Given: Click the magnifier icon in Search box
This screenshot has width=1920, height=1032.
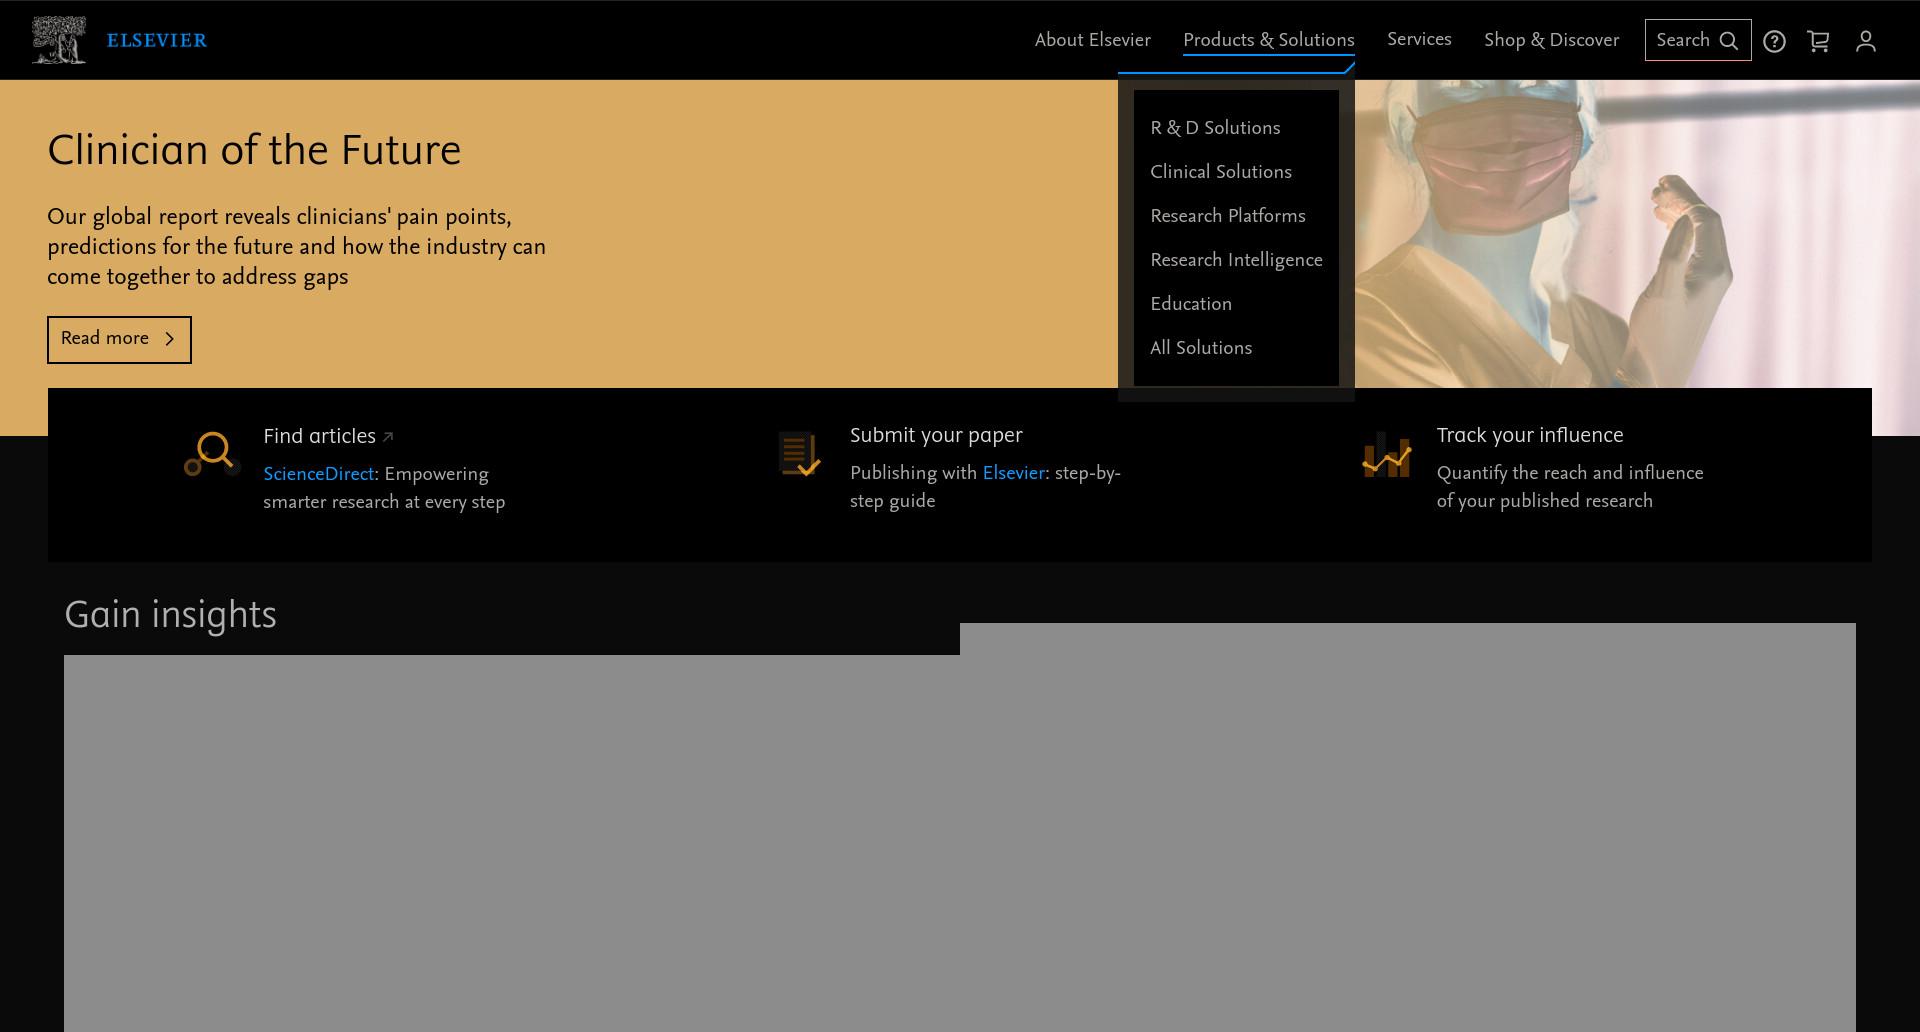Looking at the screenshot, I should (x=1728, y=41).
